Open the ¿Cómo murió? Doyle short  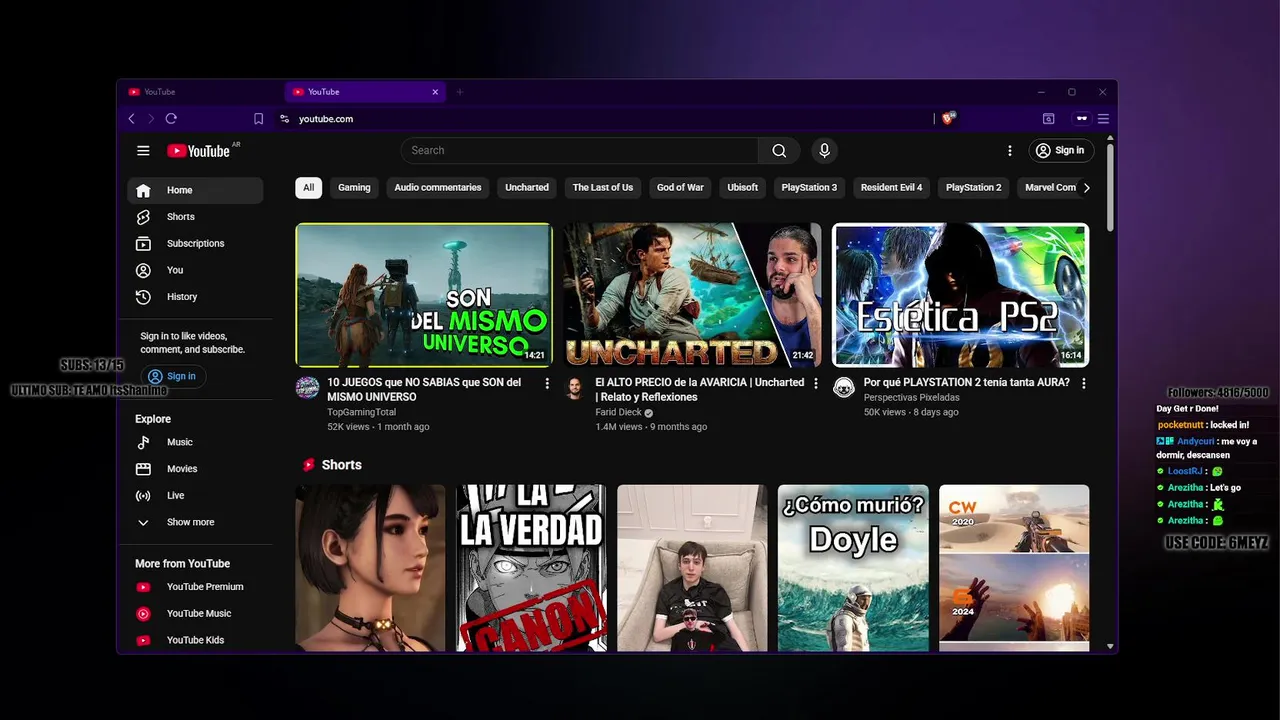pos(853,568)
